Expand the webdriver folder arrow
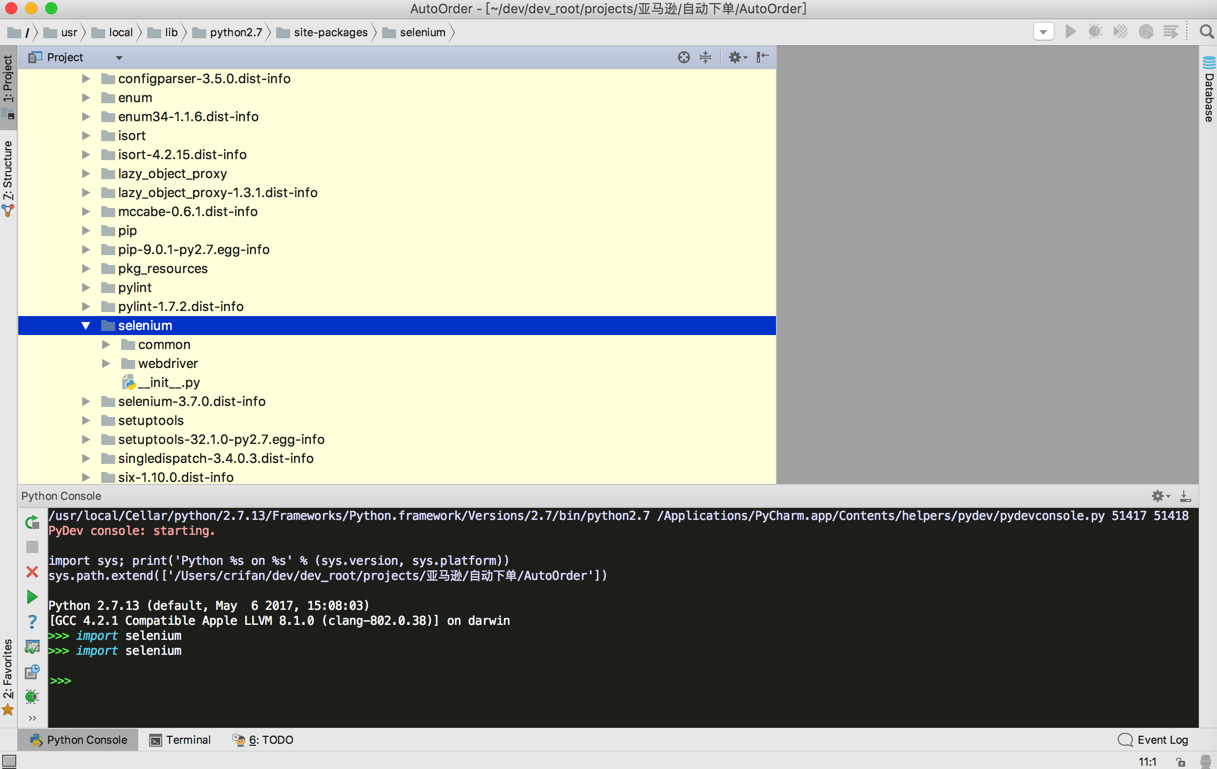Screen dimensions: 1217x769 click(106, 364)
